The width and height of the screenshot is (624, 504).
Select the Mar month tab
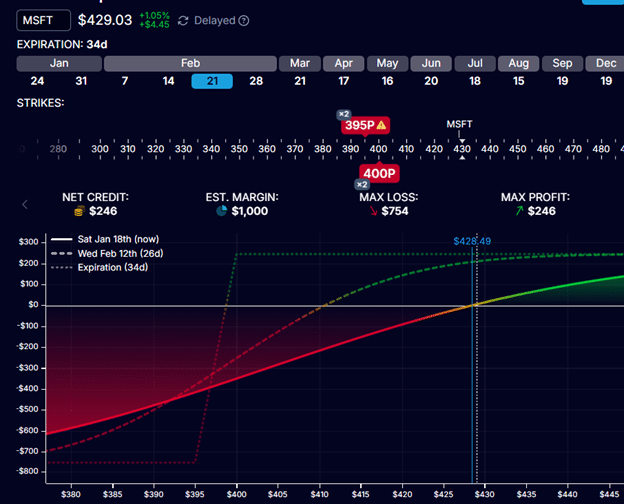coord(300,64)
